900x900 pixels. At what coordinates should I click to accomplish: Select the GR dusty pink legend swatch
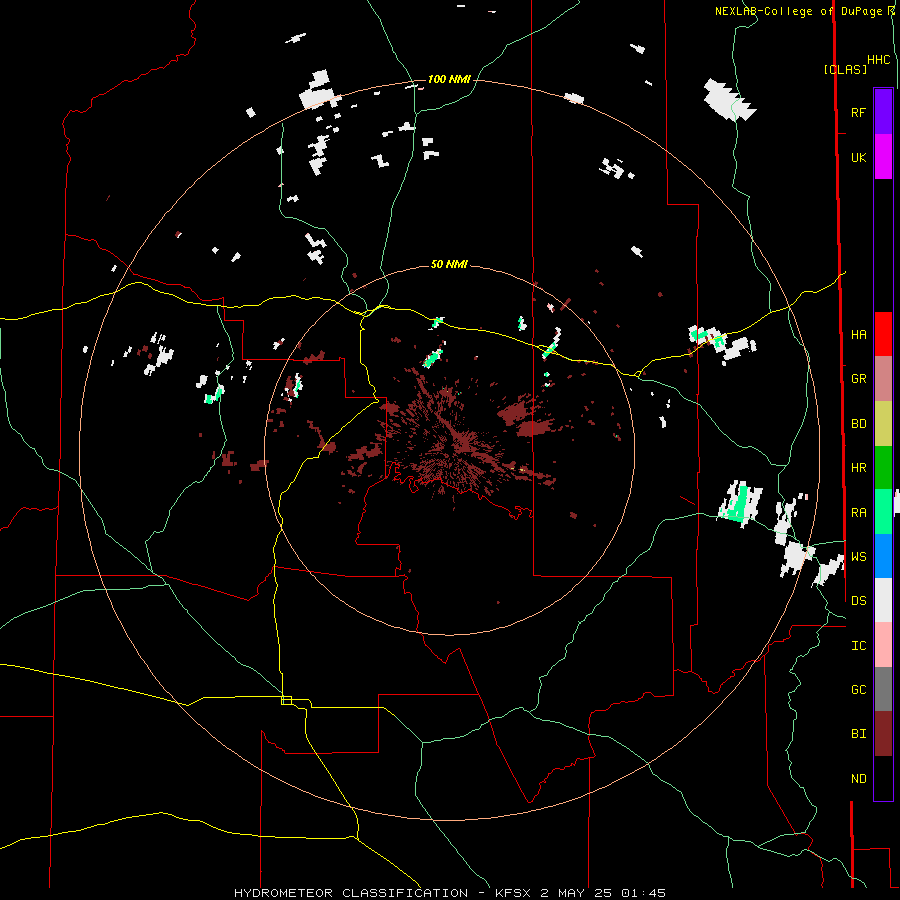883,379
